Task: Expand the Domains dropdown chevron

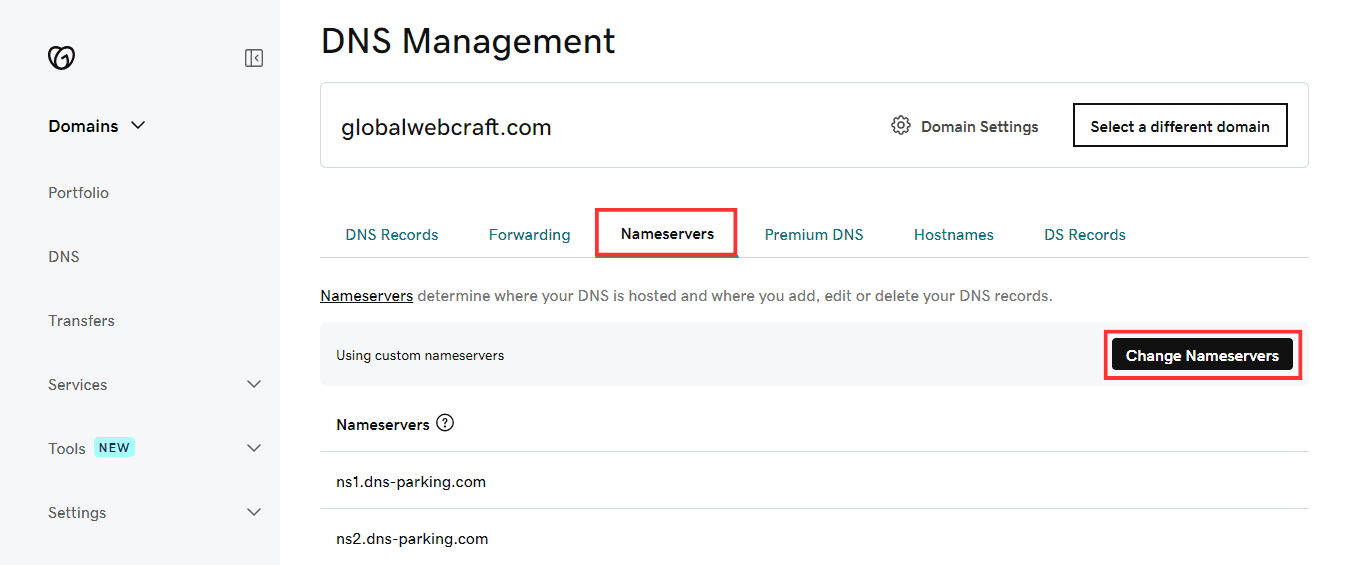Action: click(138, 126)
